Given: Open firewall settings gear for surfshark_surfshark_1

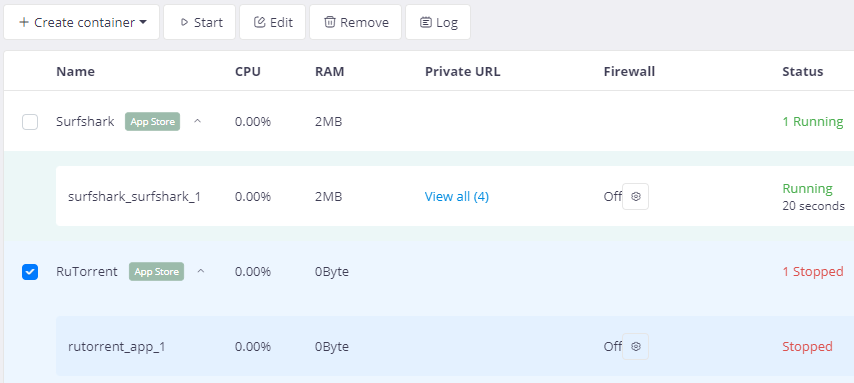Looking at the screenshot, I should click(636, 197).
